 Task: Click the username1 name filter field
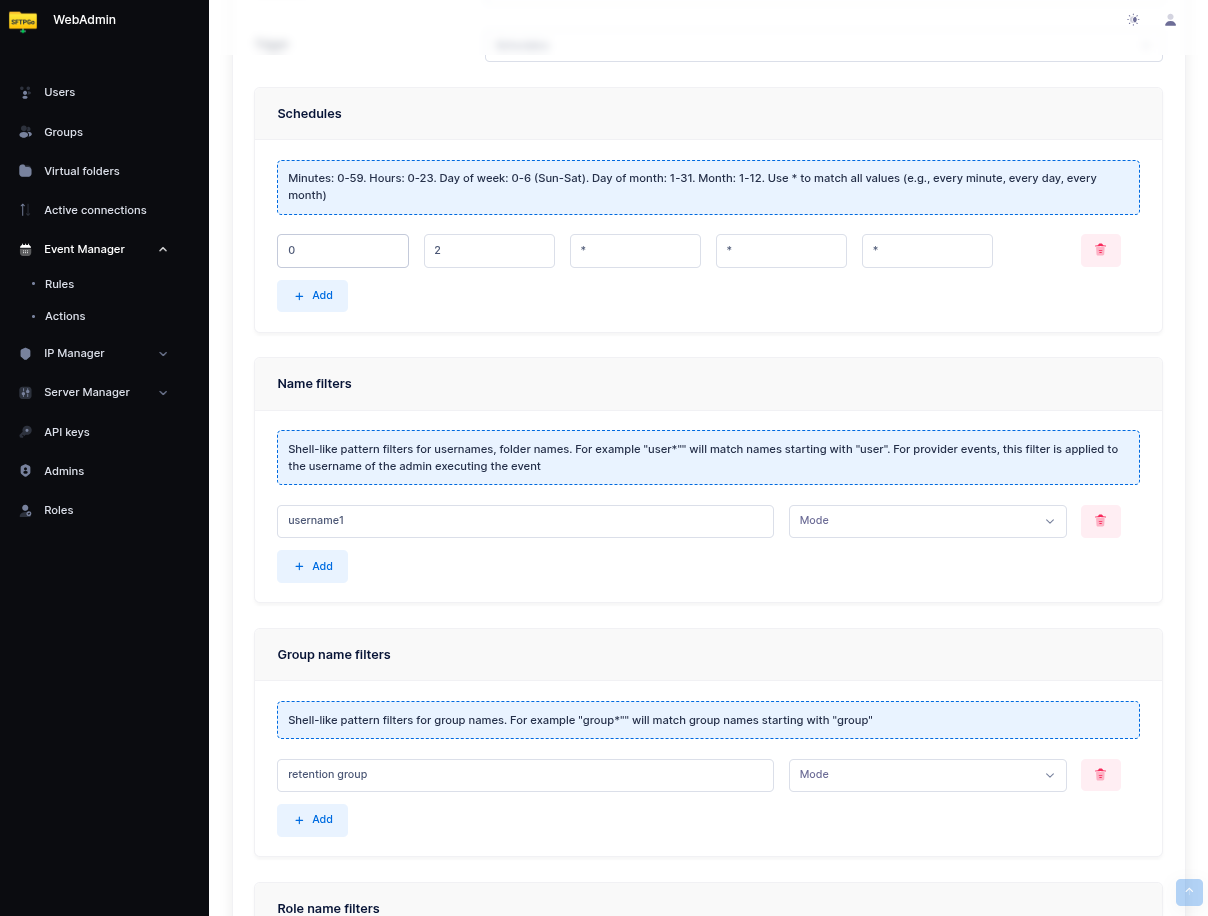click(x=525, y=521)
